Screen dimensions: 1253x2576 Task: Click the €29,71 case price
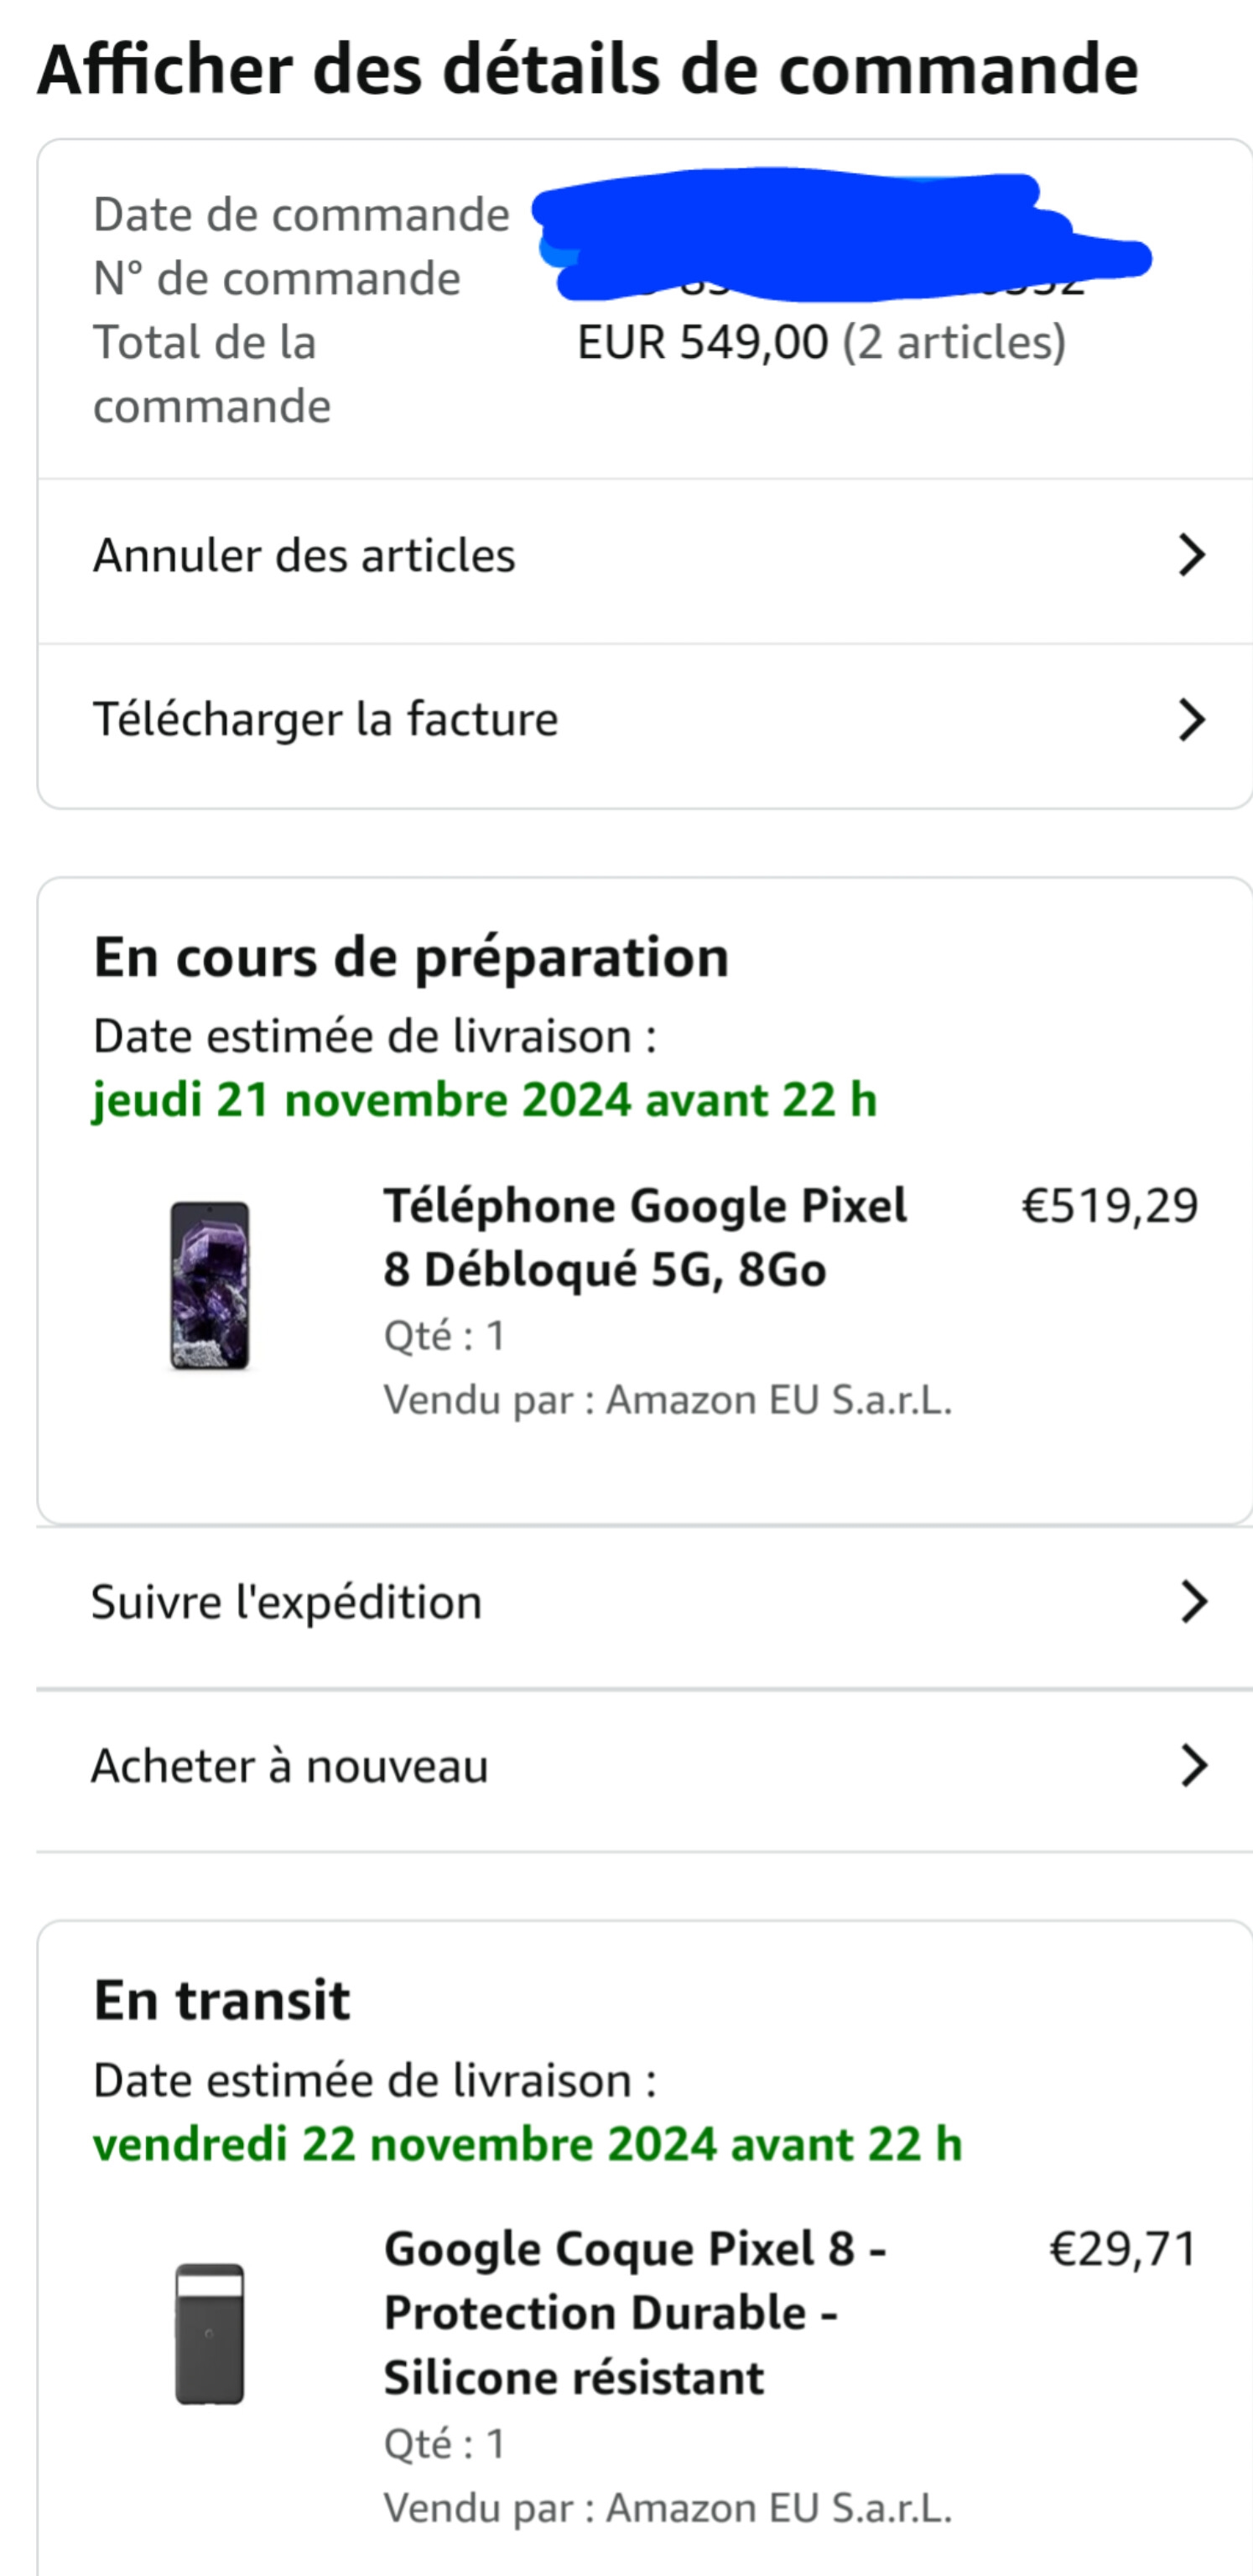tap(1123, 2249)
